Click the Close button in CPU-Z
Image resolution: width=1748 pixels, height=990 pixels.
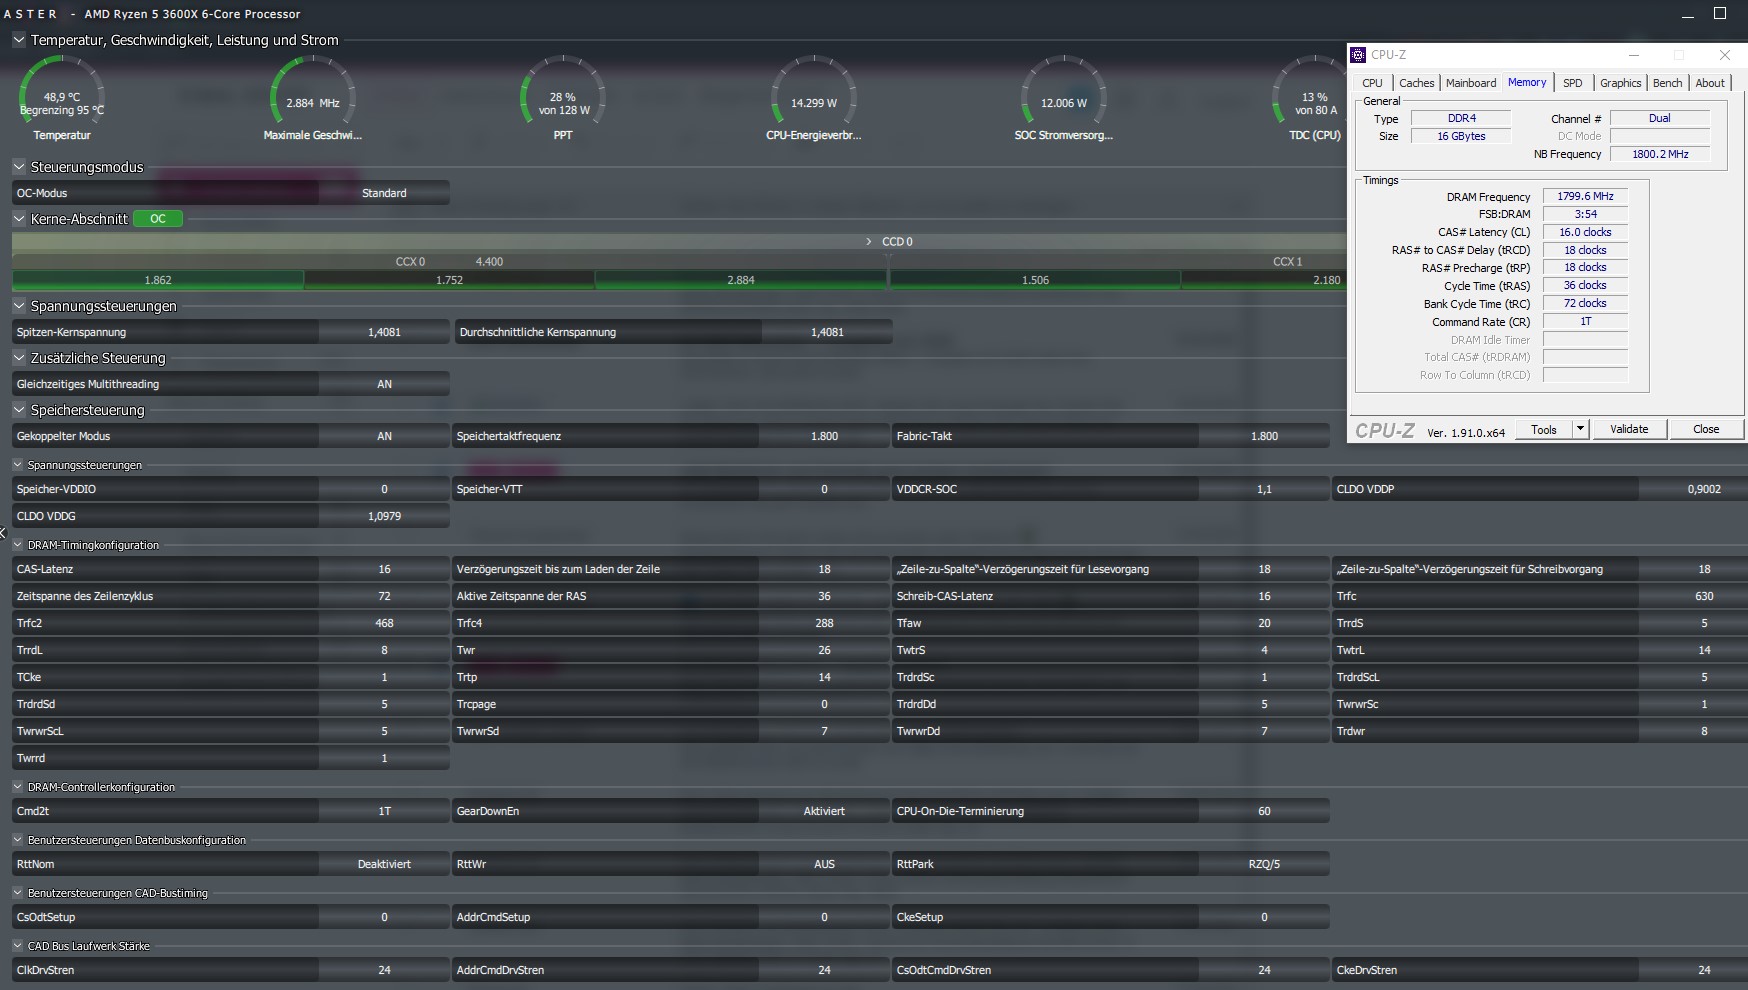point(1706,429)
